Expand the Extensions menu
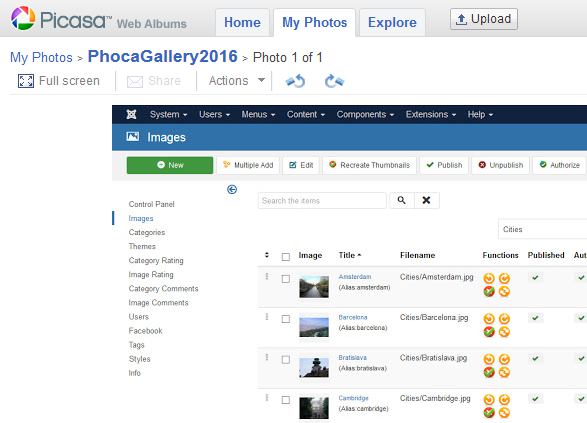 point(431,115)
